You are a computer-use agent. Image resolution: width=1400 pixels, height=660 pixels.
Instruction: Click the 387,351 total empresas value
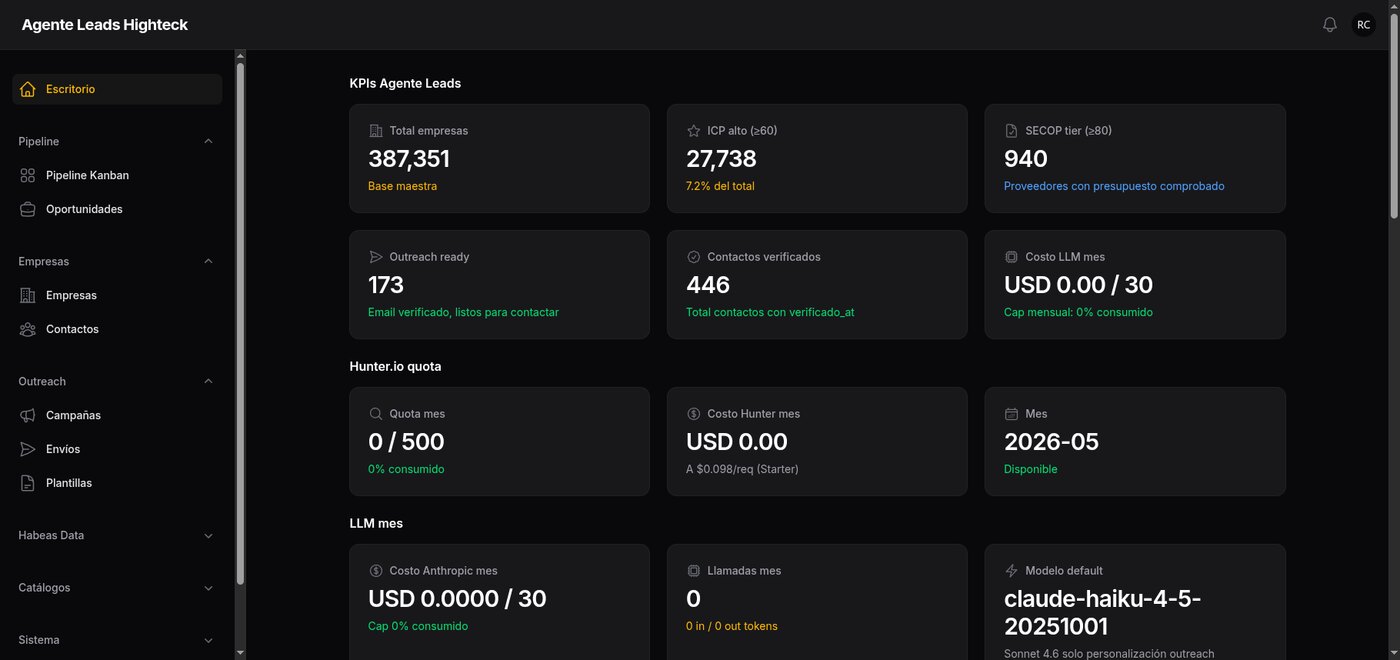[409, 159]
